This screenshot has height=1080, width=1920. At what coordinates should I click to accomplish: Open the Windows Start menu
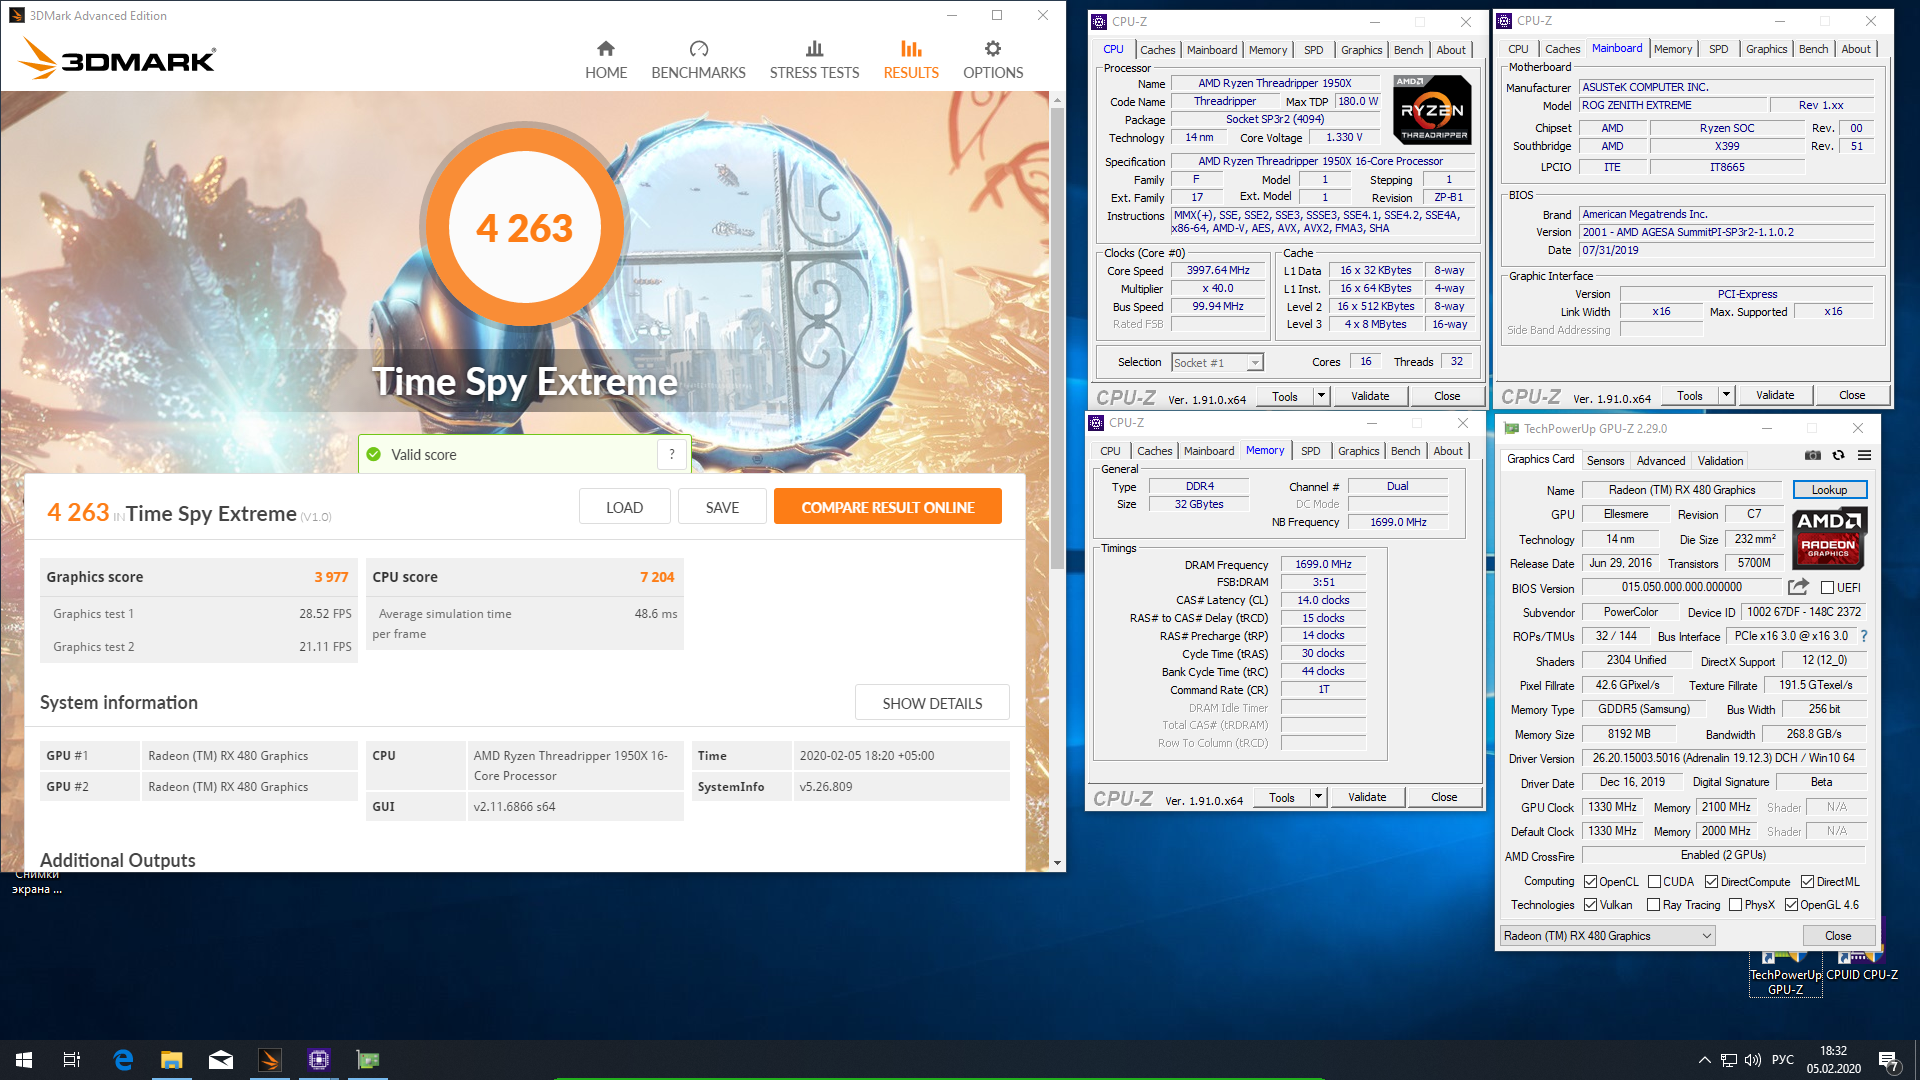[x=24, y=1060]
